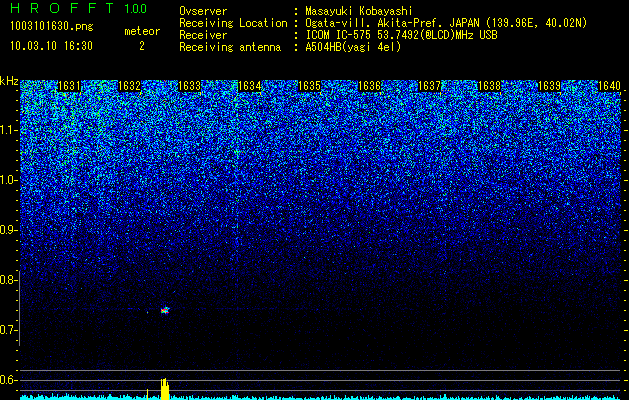Click the Receiving Location label
Image resolution: width=629 pixels, height=400 pixels.
pos(233,23)
